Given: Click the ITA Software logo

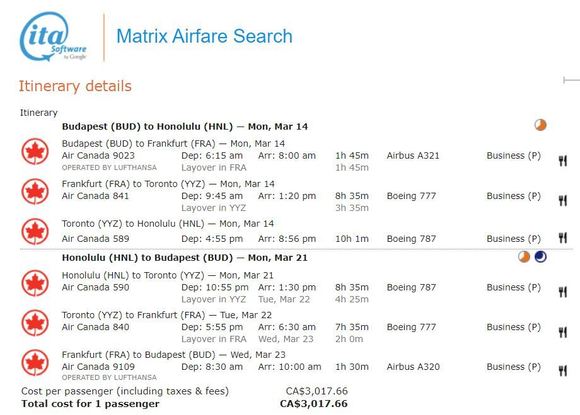Looking at the screenshot, I should click(53, 37).
